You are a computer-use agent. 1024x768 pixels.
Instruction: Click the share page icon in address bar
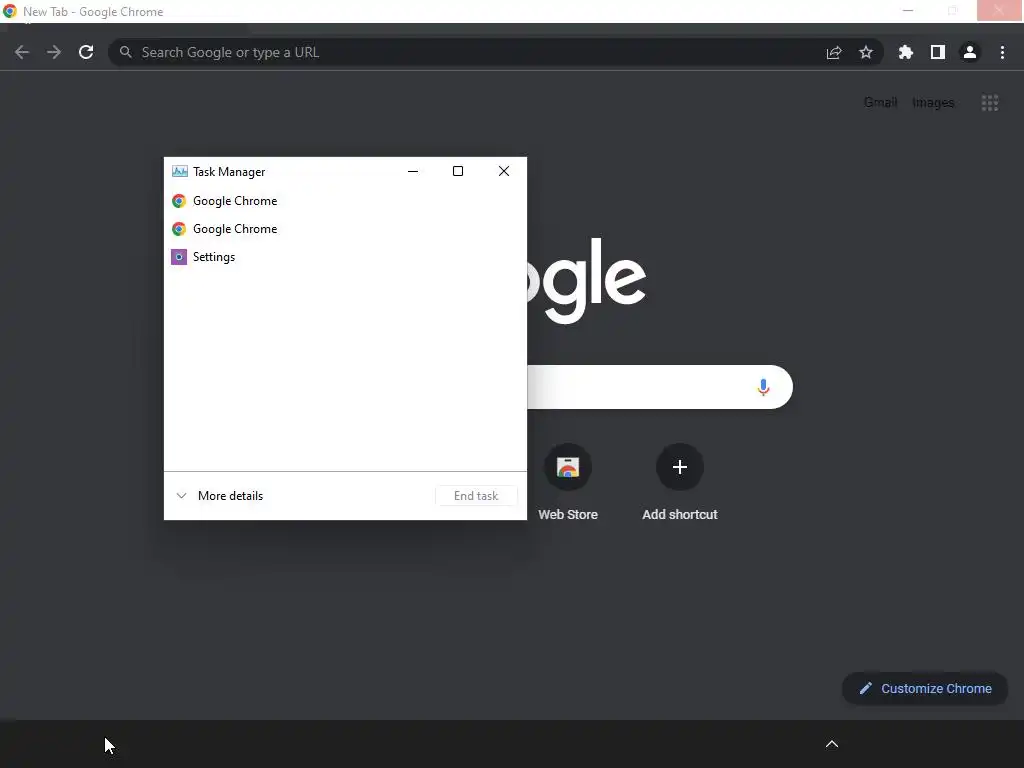click(834, 53)
